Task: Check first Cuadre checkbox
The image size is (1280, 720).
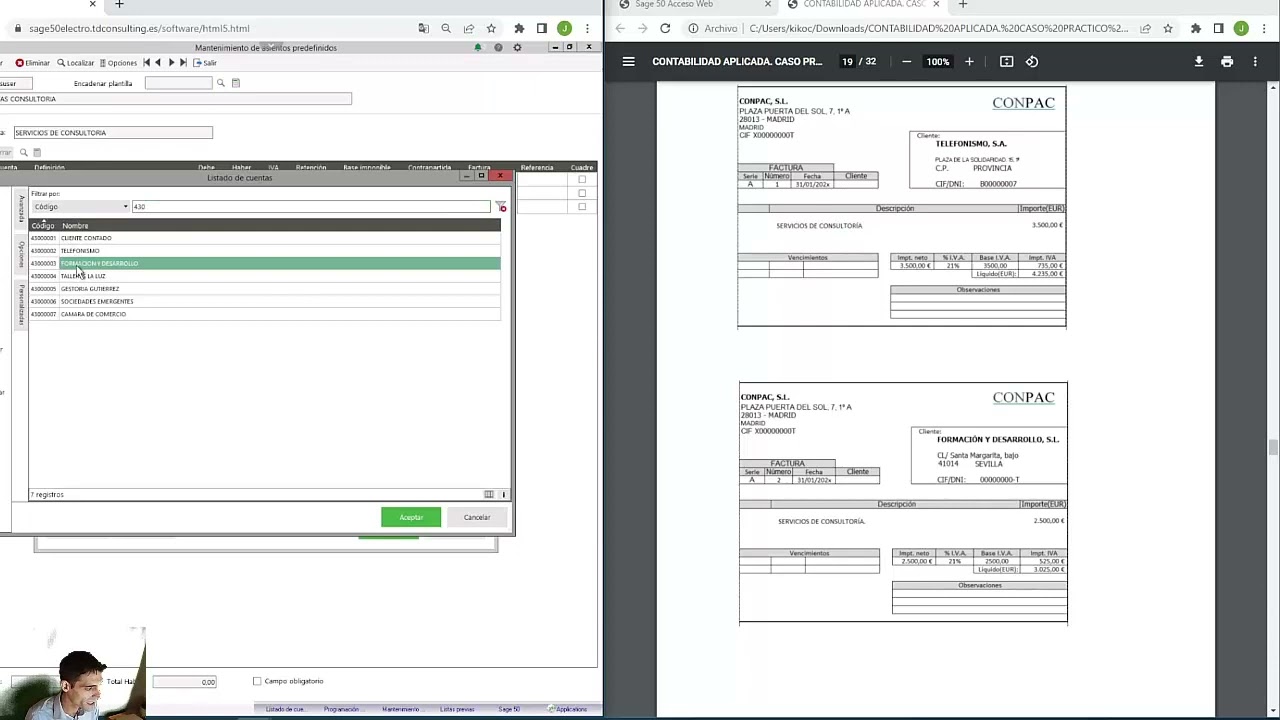Action: [x=582, y=180]
